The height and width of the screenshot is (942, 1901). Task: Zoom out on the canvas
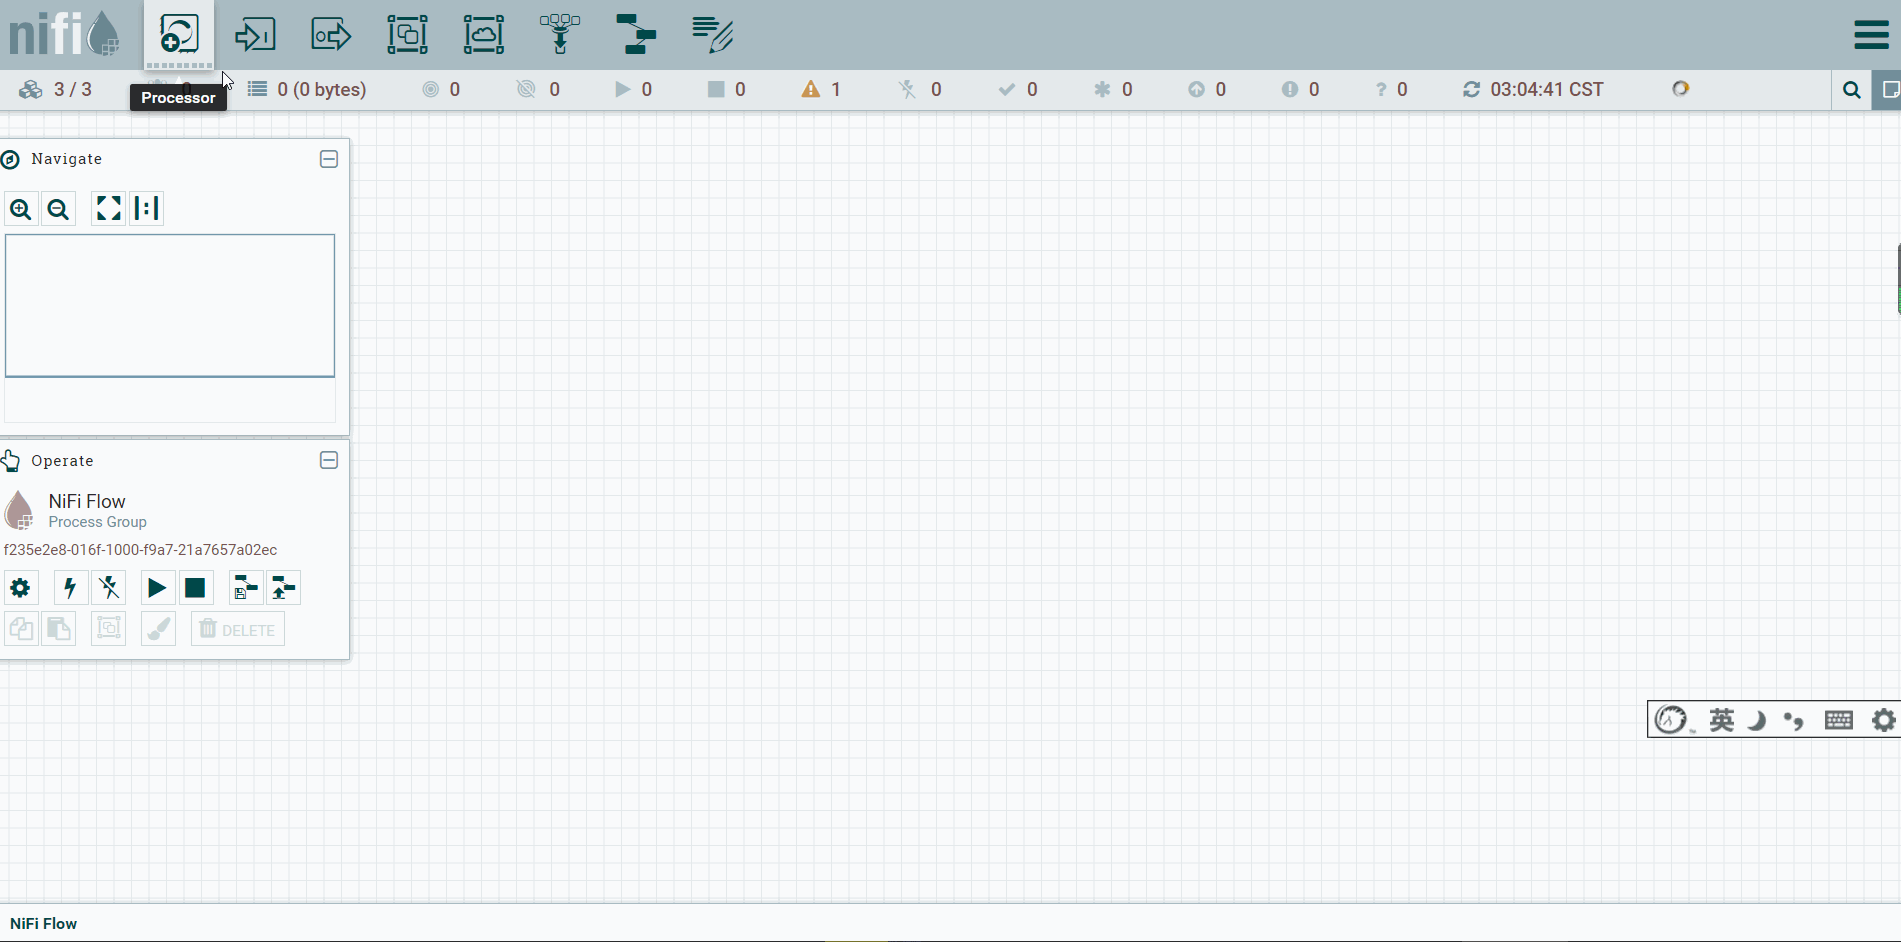pos(59,209)
